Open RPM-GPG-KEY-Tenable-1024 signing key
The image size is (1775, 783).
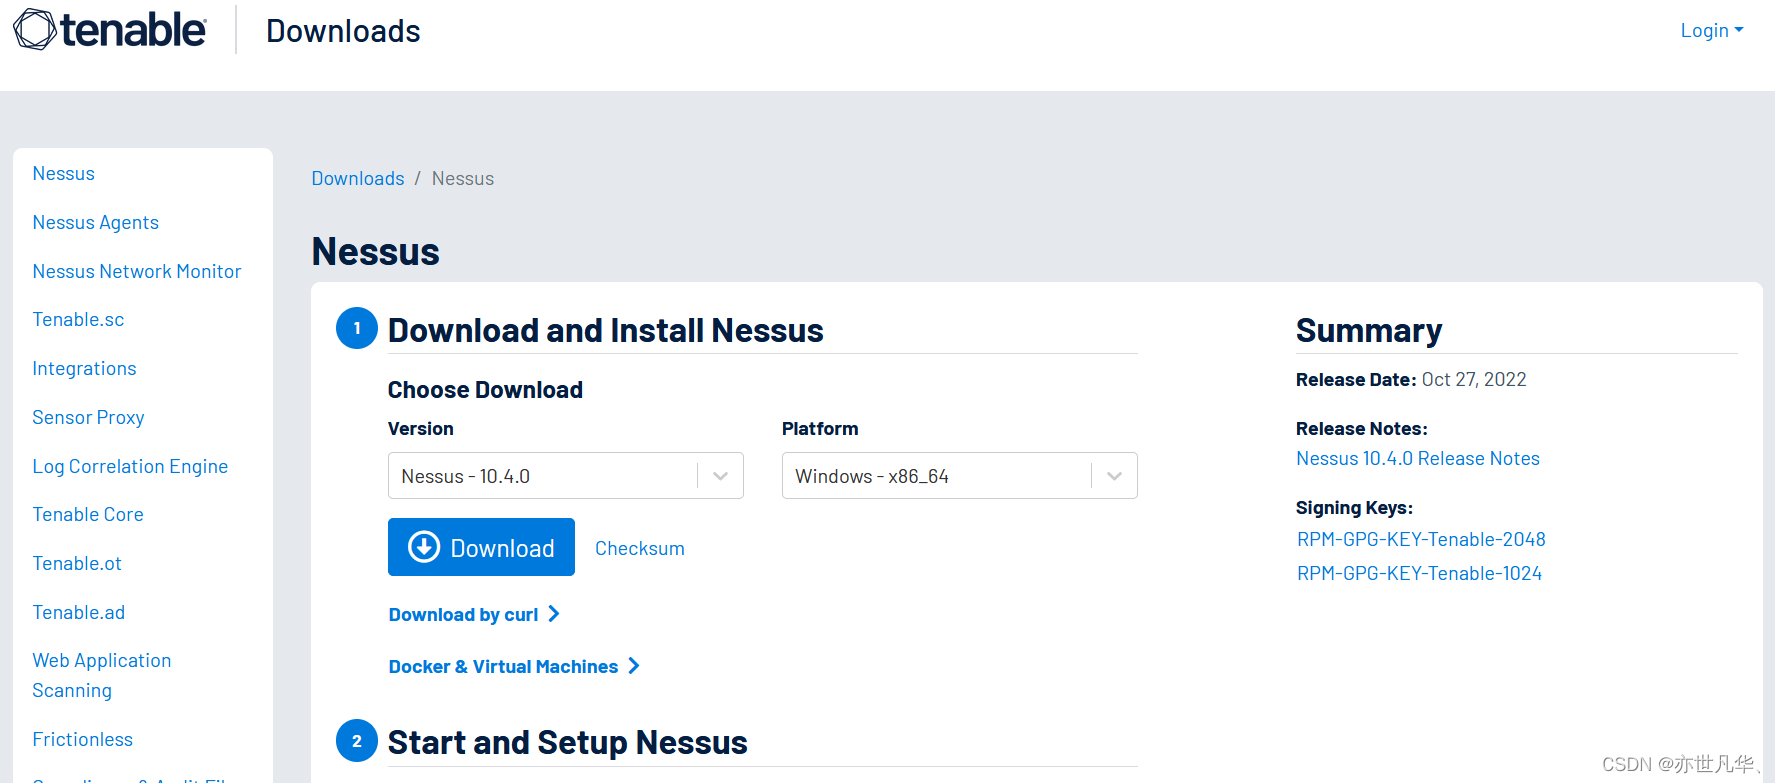tap(1419, 574)
